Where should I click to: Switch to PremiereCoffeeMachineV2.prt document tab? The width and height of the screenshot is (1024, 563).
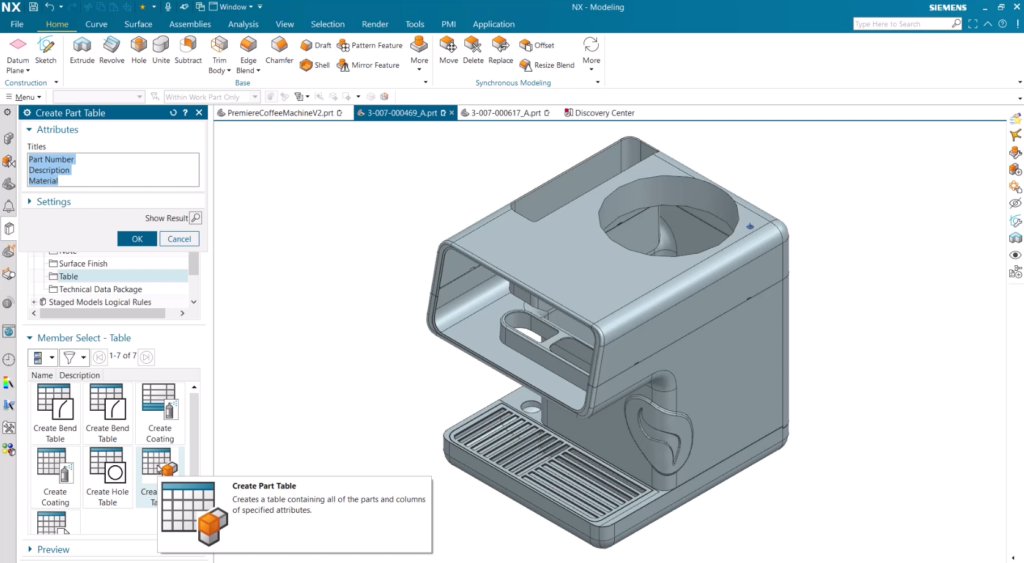click(x=280, y=113)
